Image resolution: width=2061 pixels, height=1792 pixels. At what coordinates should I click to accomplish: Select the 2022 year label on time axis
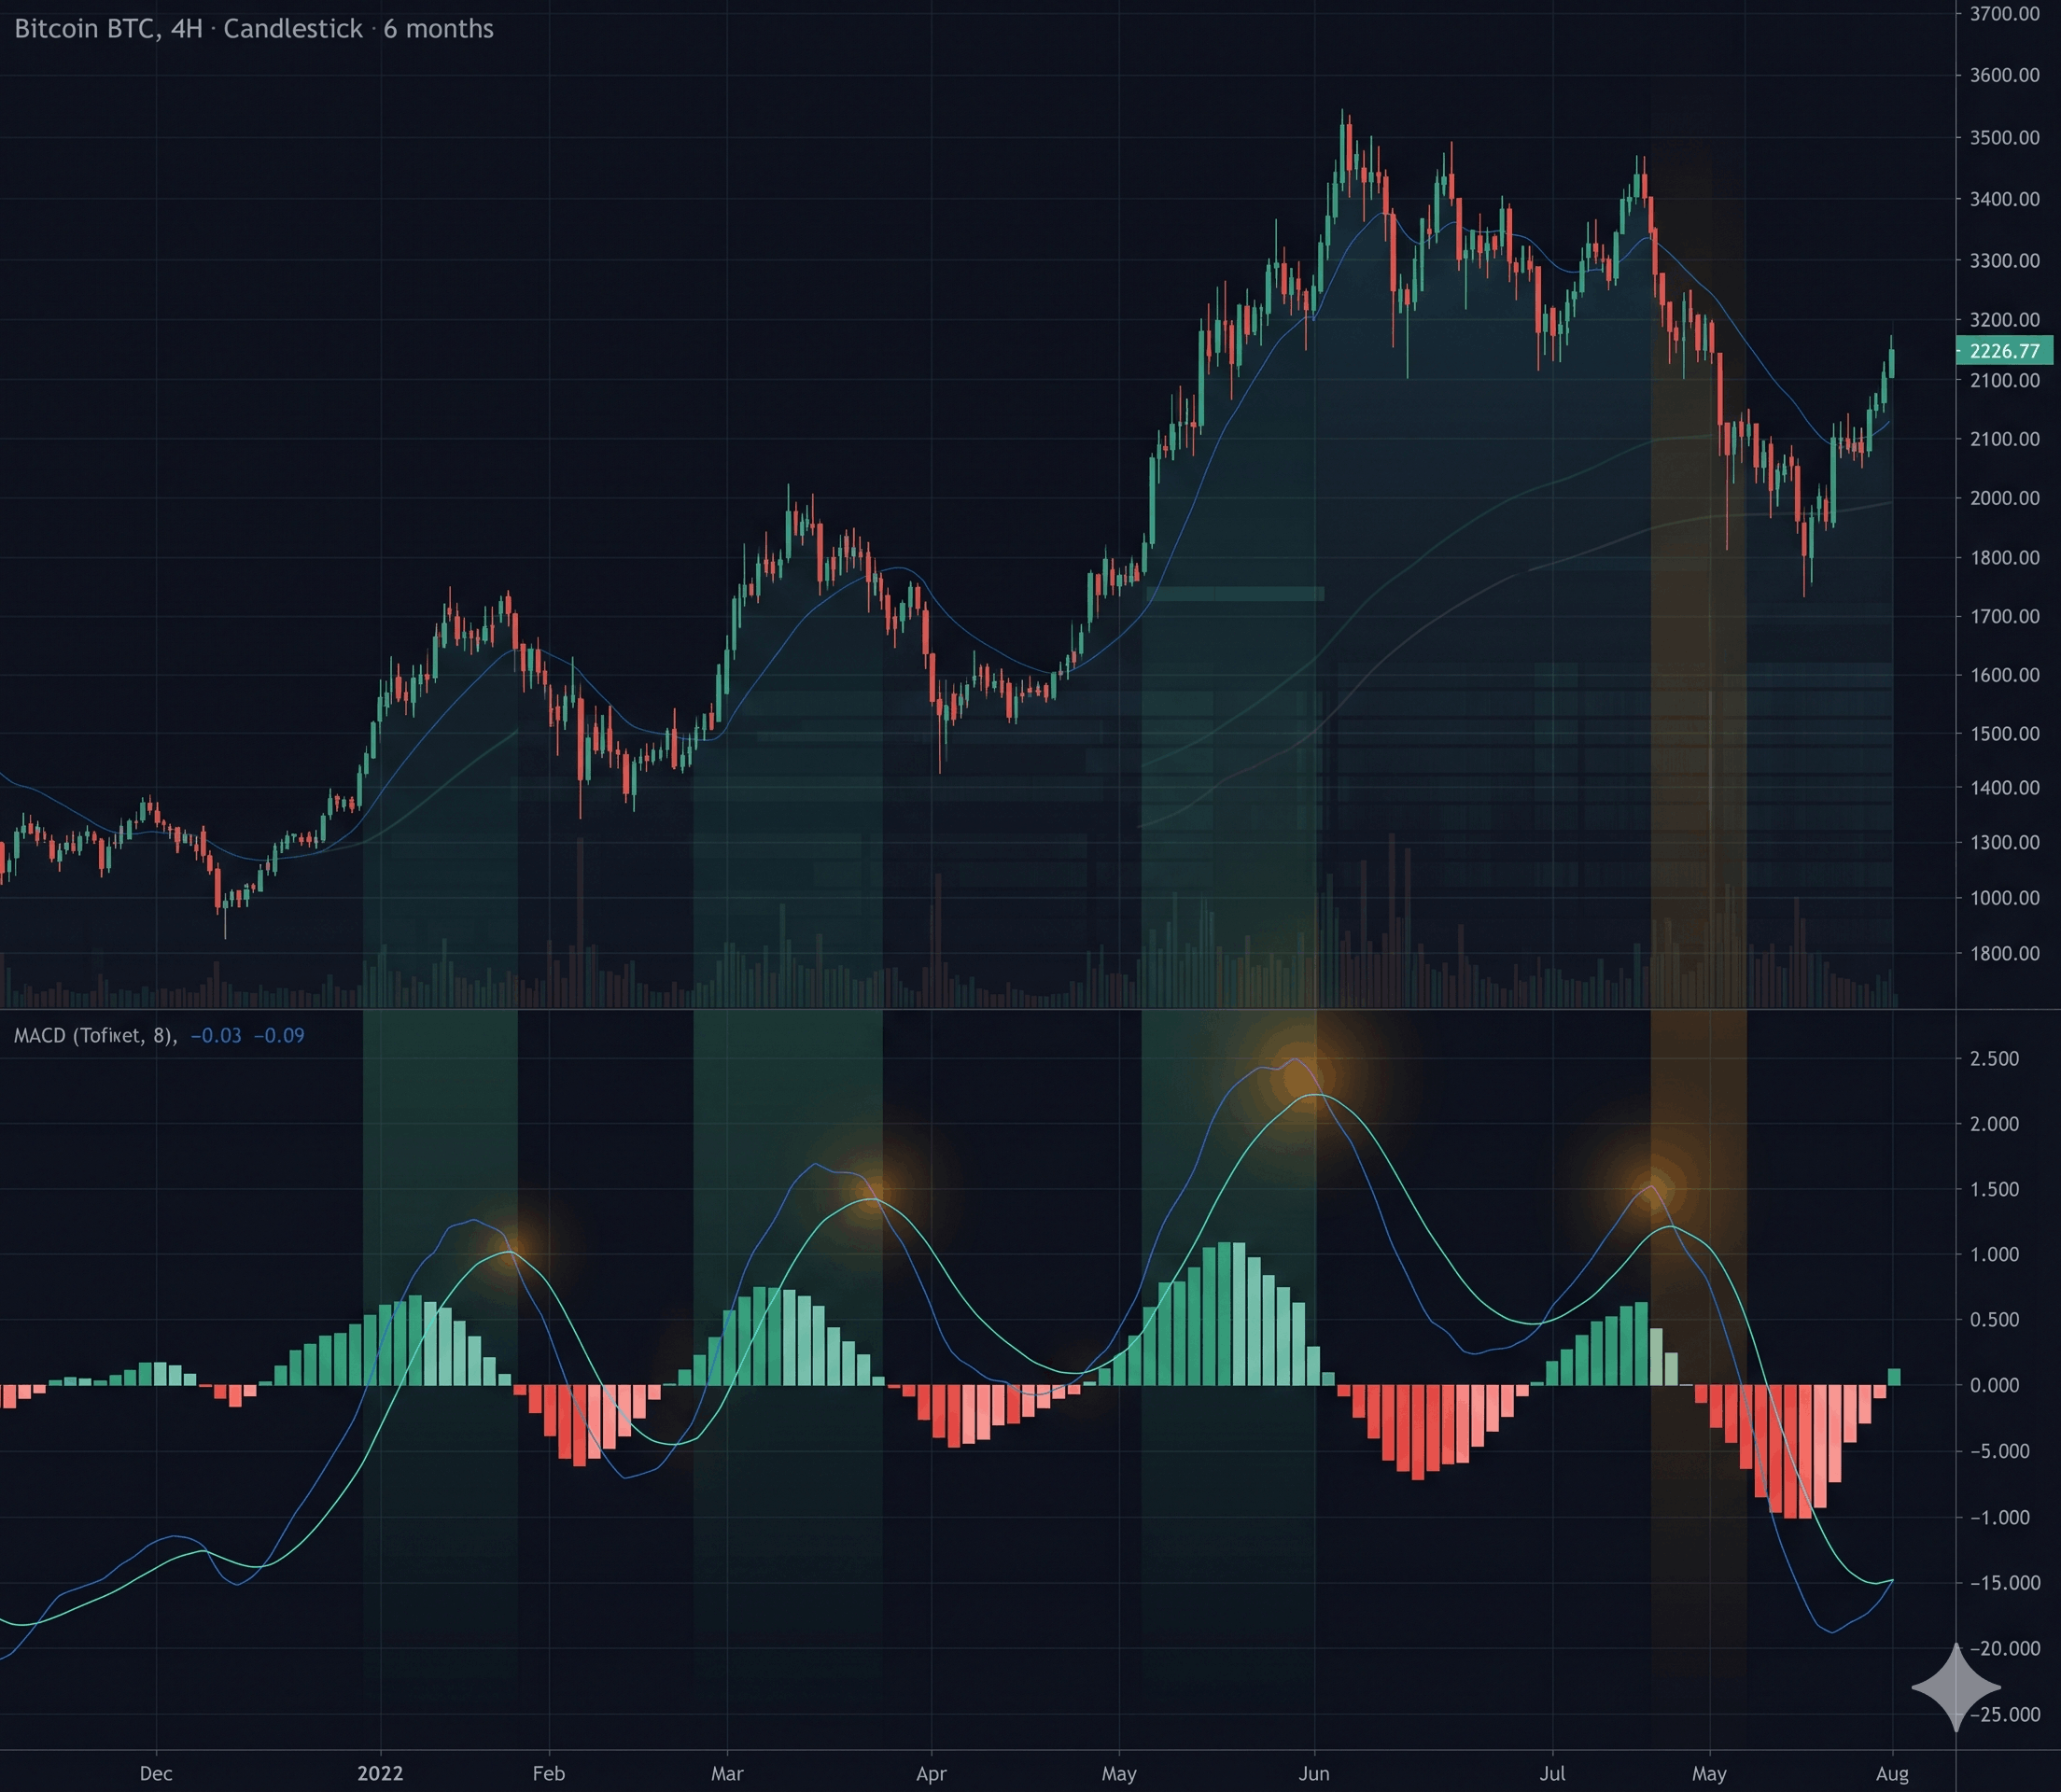pyautogui.click(x=380, y=1773)
